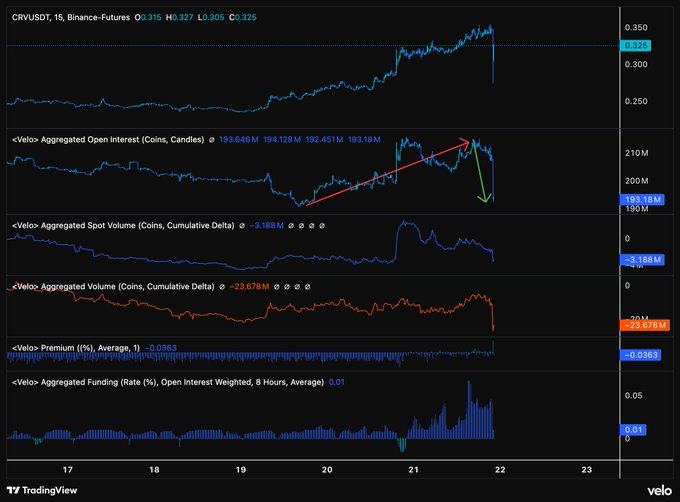This screenshot has width=680, height=502.
Task: Click the high value H0.327
Action: click(x=180, y=17)
